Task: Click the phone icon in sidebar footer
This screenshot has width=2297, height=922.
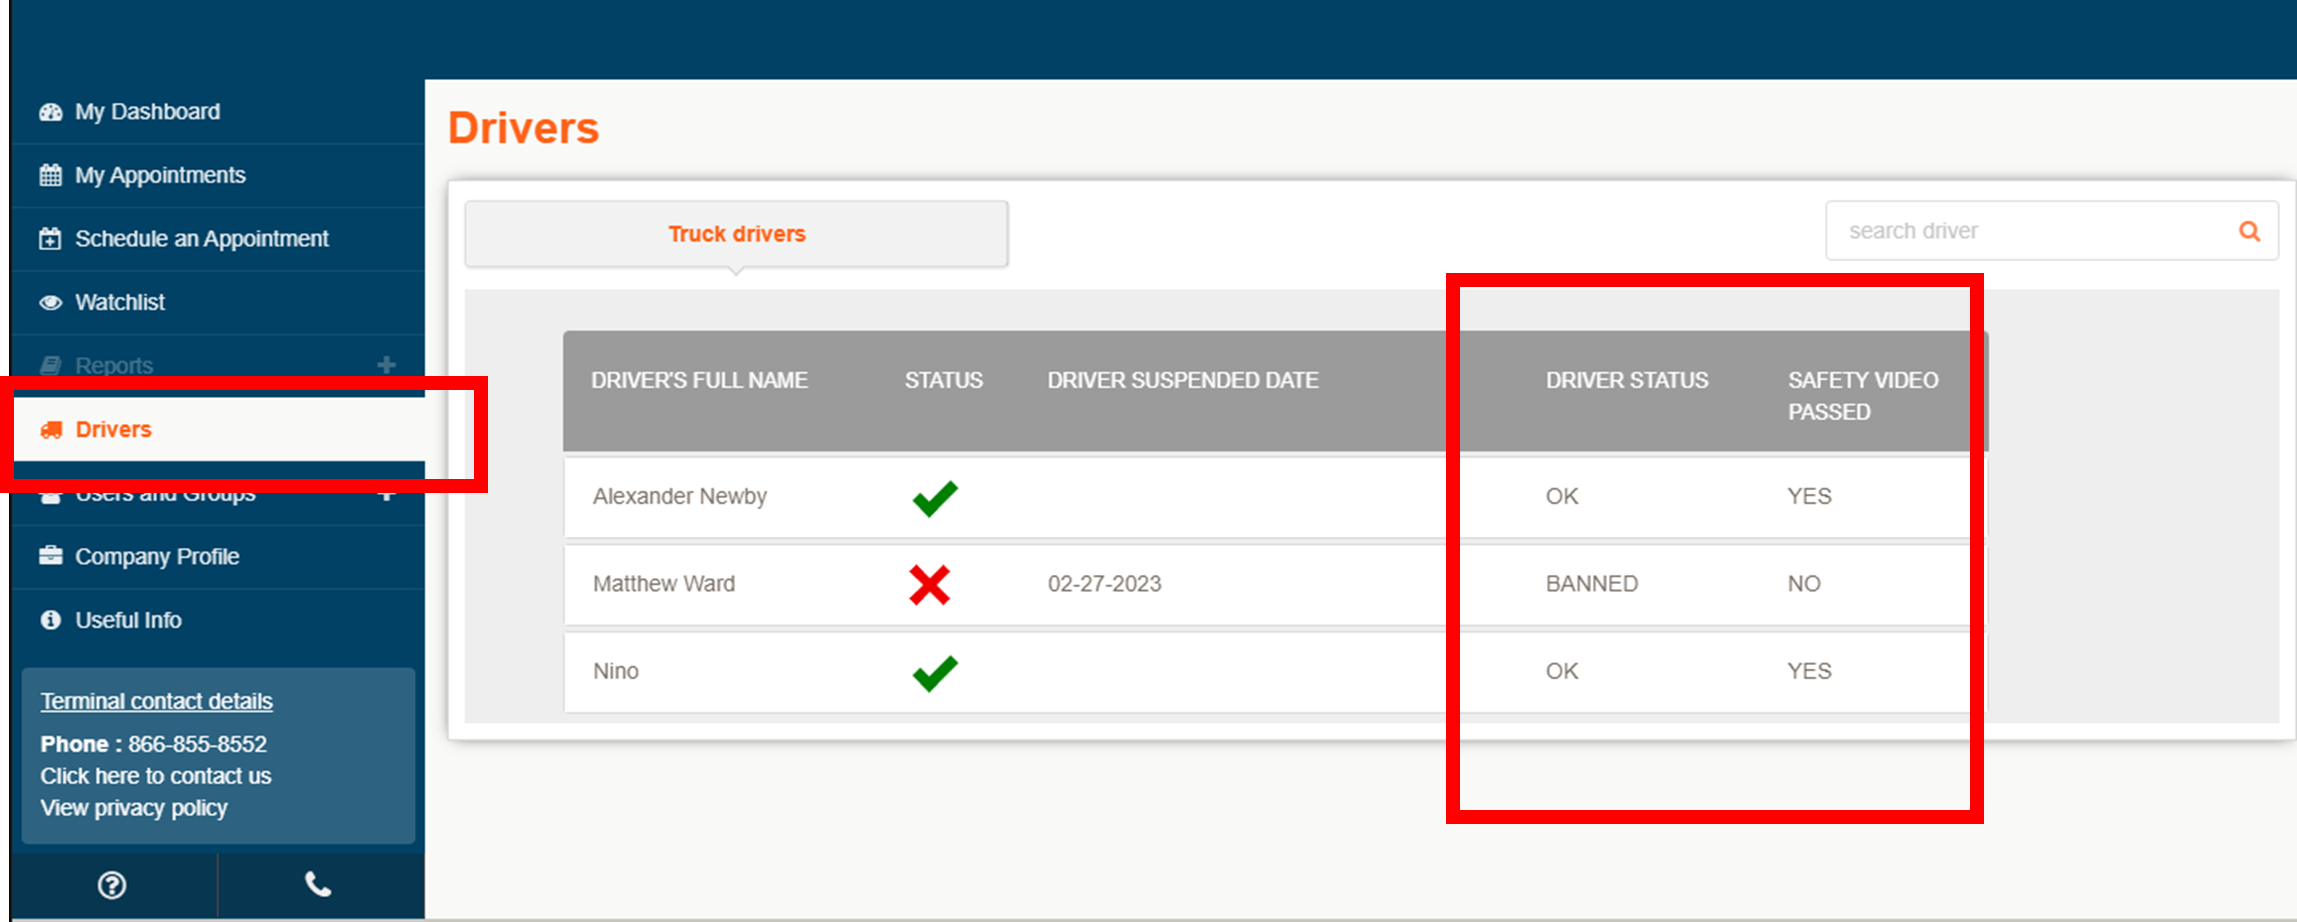Action: [318, 885]
